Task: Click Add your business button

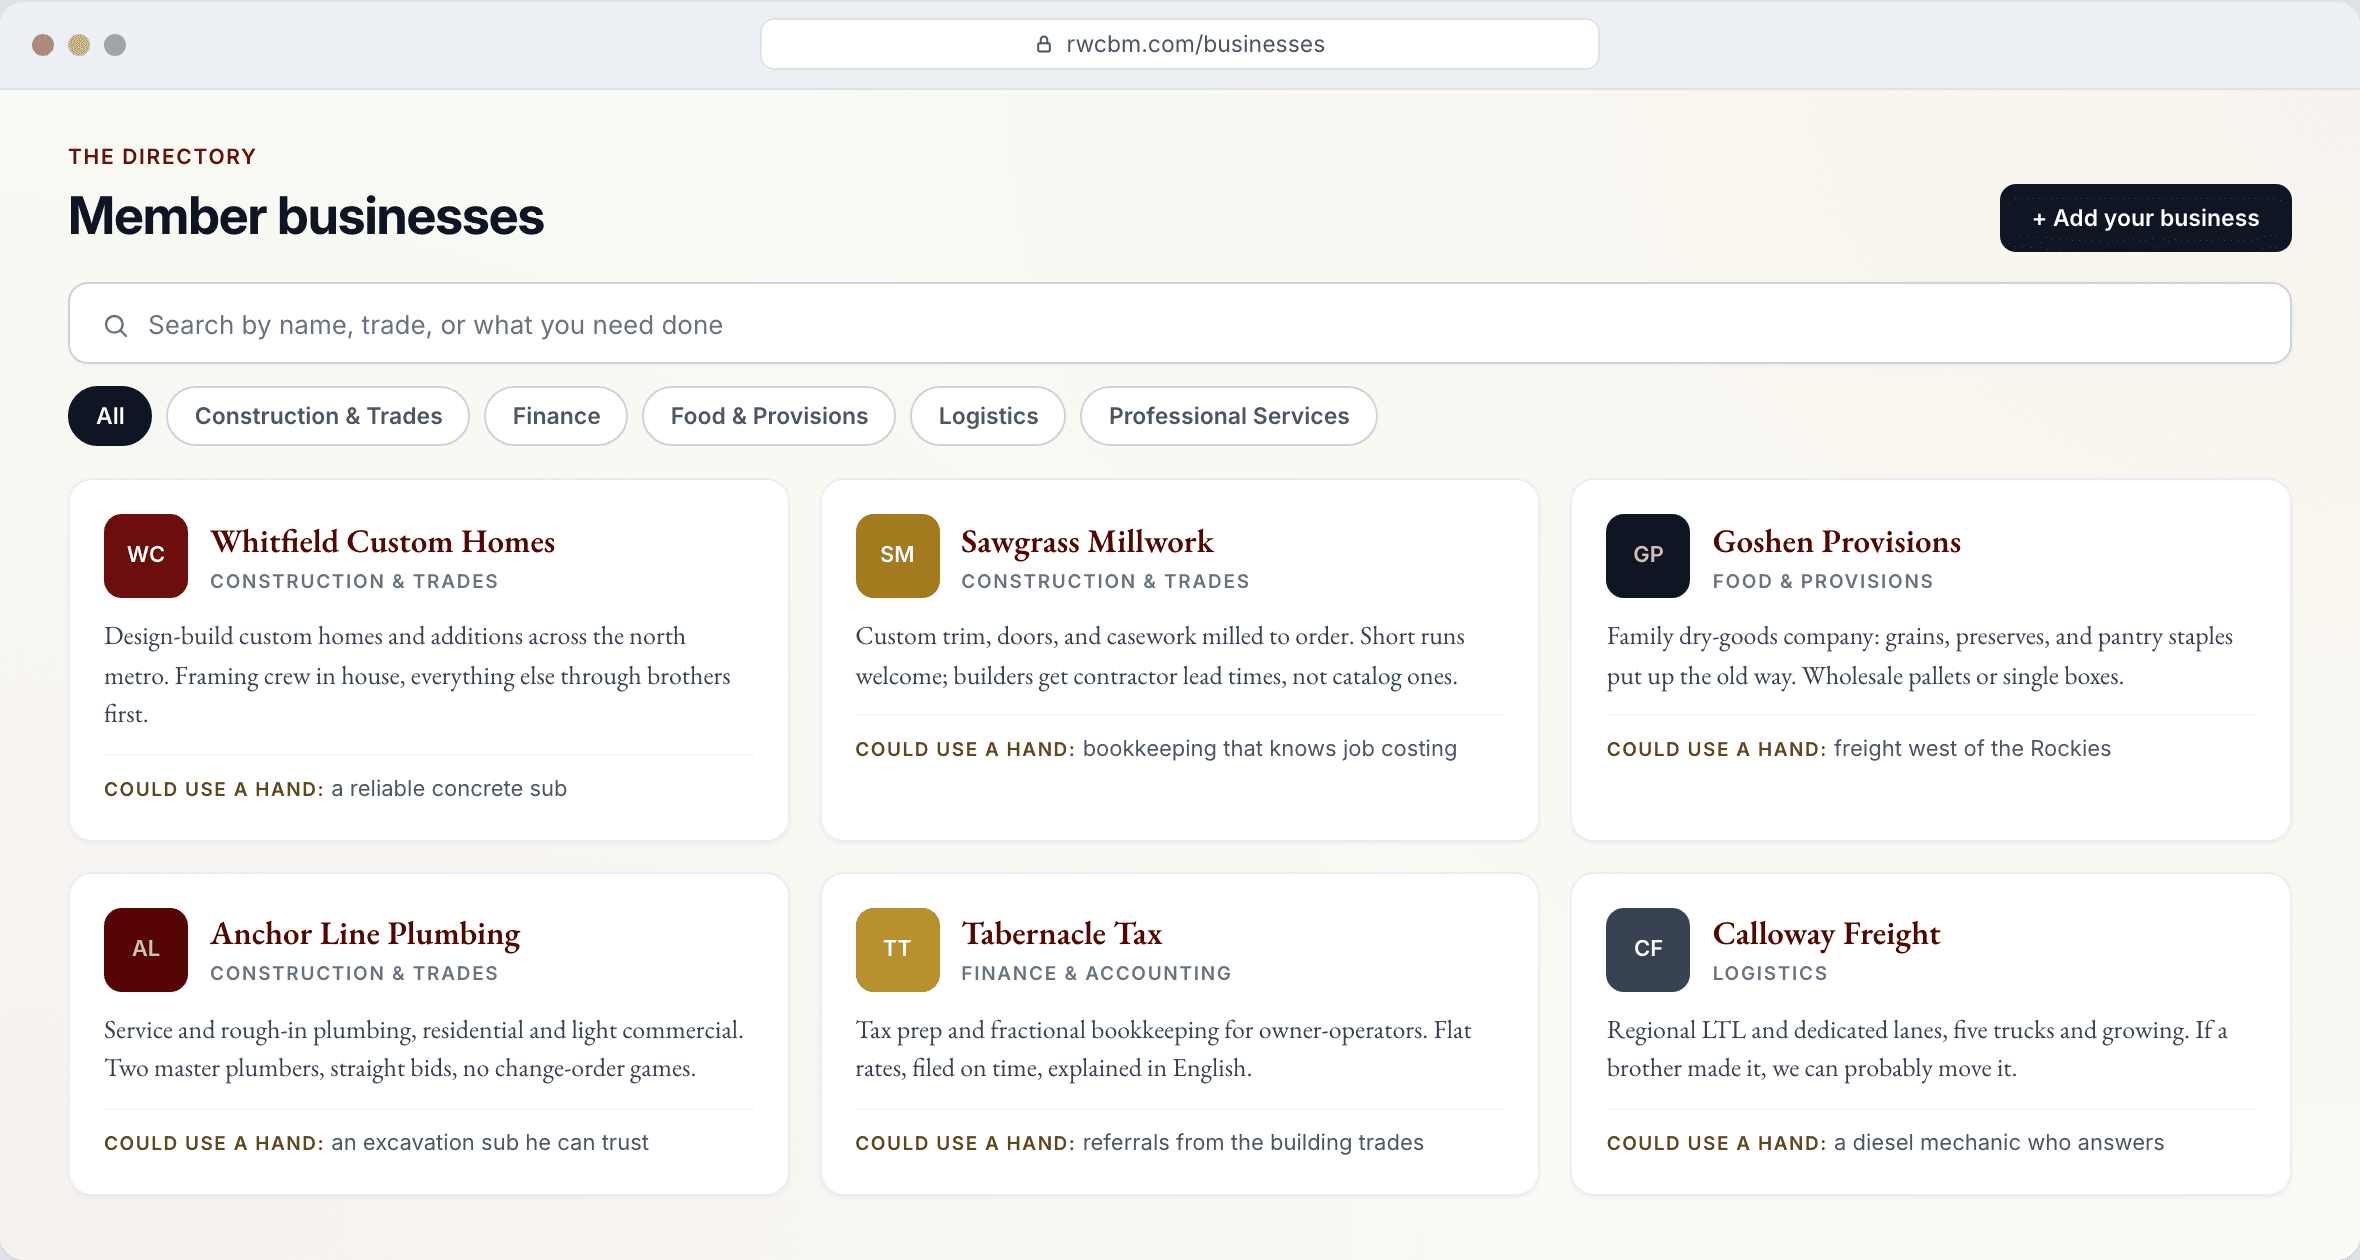Action: pyautogui.click(x=2145, y=218)
